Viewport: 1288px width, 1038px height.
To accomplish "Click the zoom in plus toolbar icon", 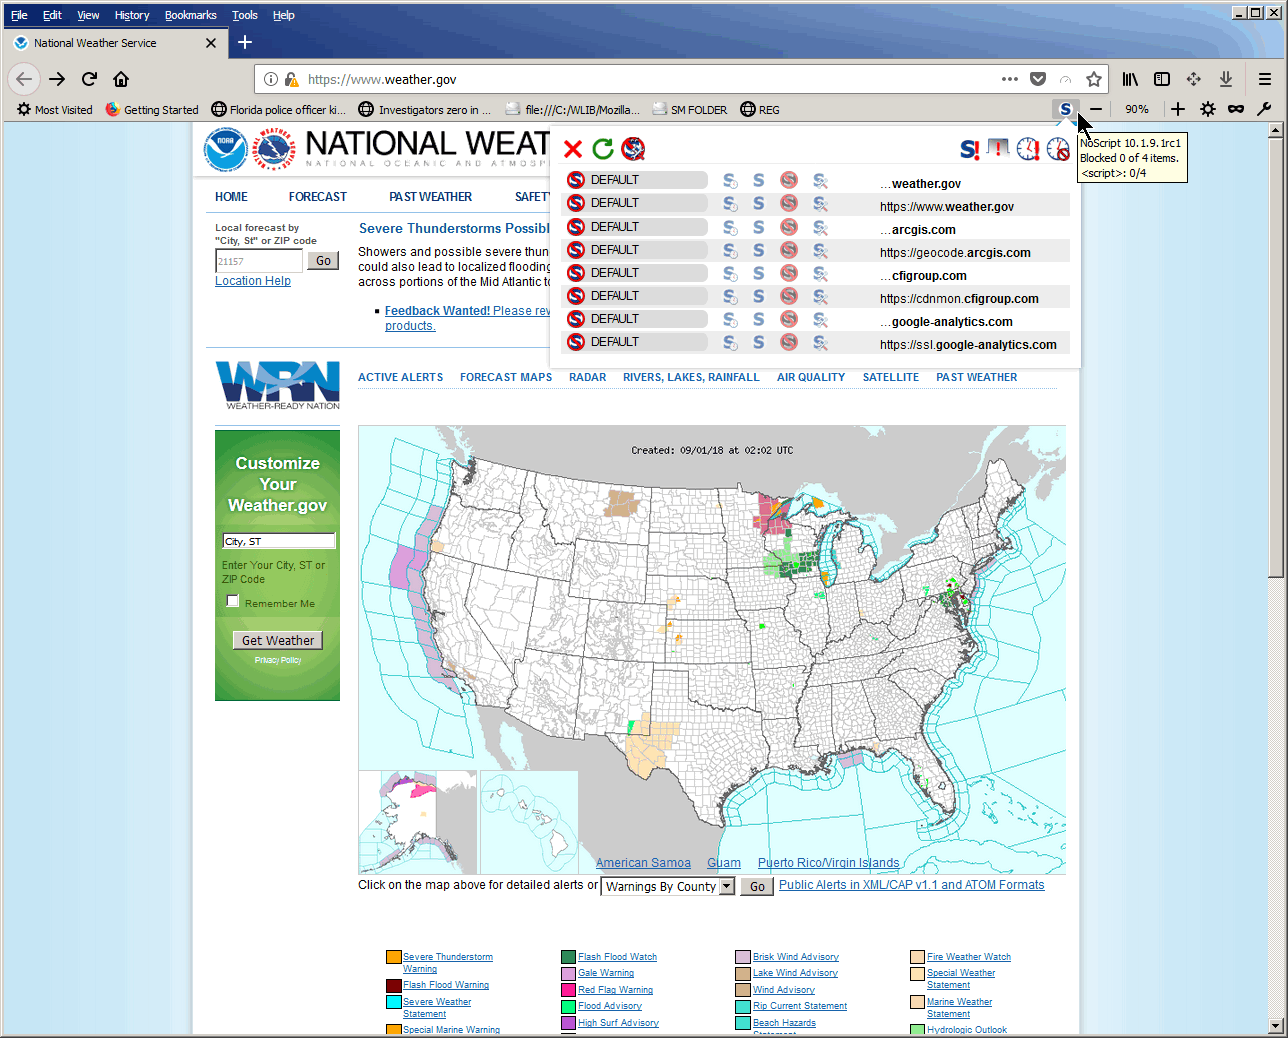I will (1178, 109).
